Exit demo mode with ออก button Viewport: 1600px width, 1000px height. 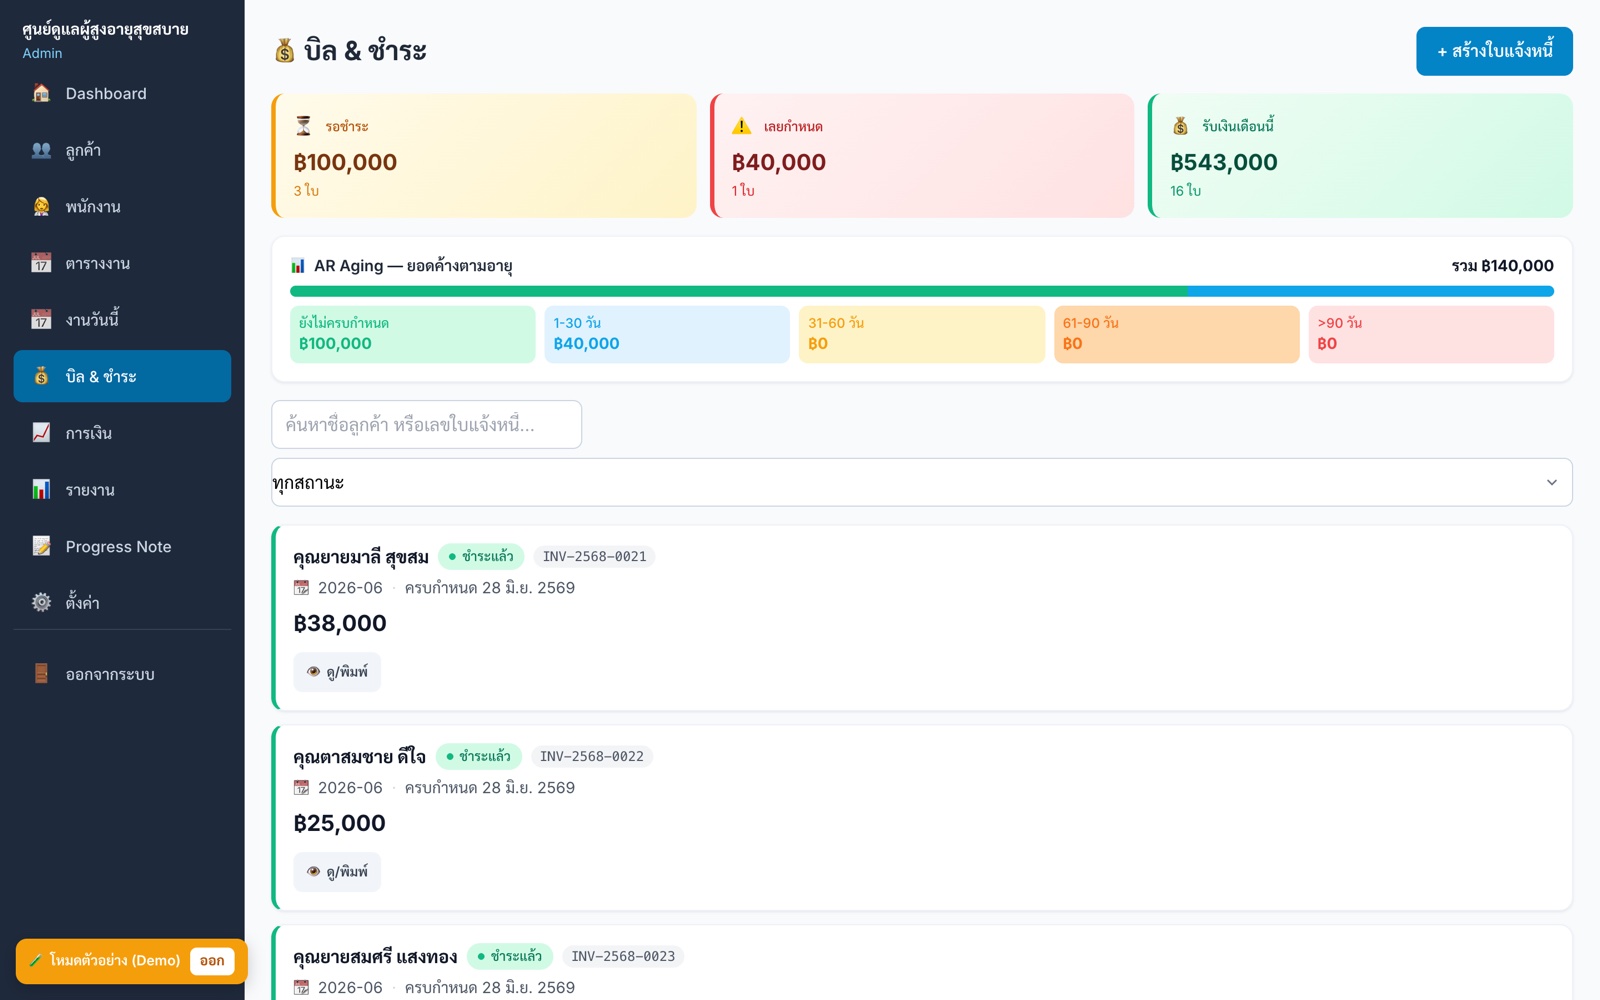coord(212,961)
